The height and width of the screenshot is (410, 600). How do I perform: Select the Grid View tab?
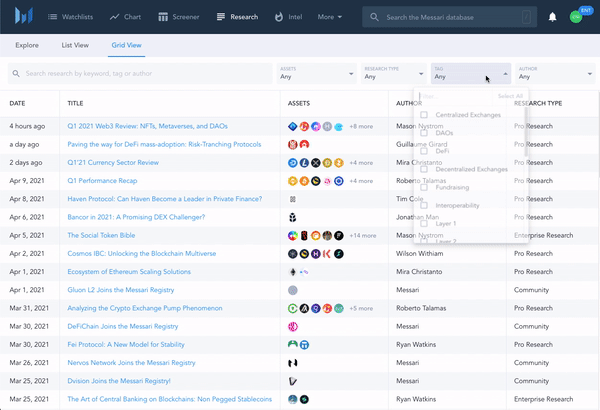coord(127,45)
